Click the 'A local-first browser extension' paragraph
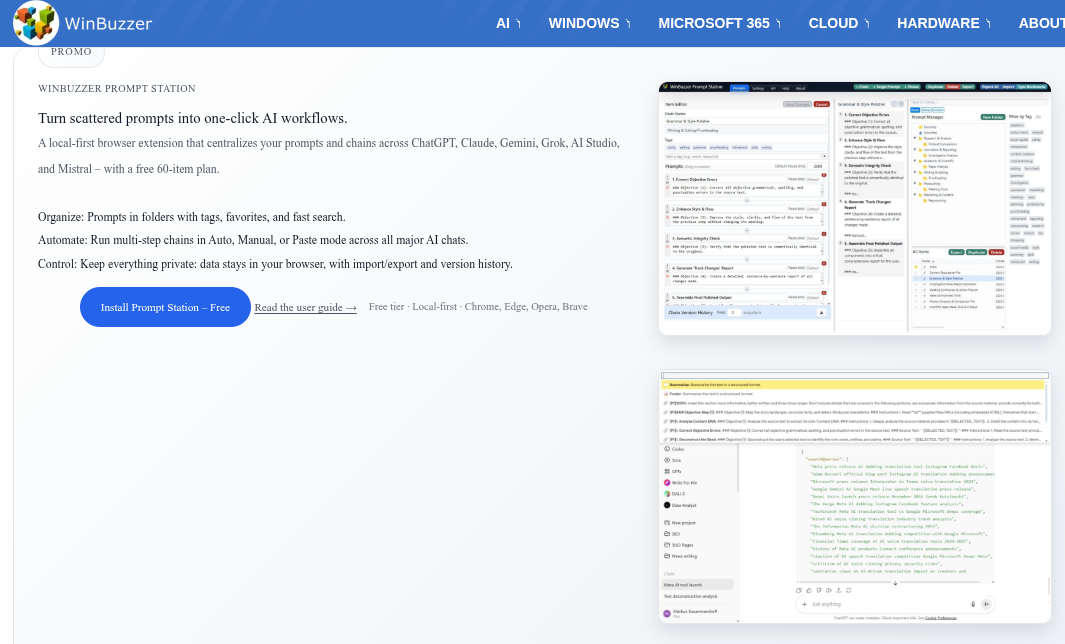Image resolution: width=1065 pixels, height=644 pixels. pos(329,156)
